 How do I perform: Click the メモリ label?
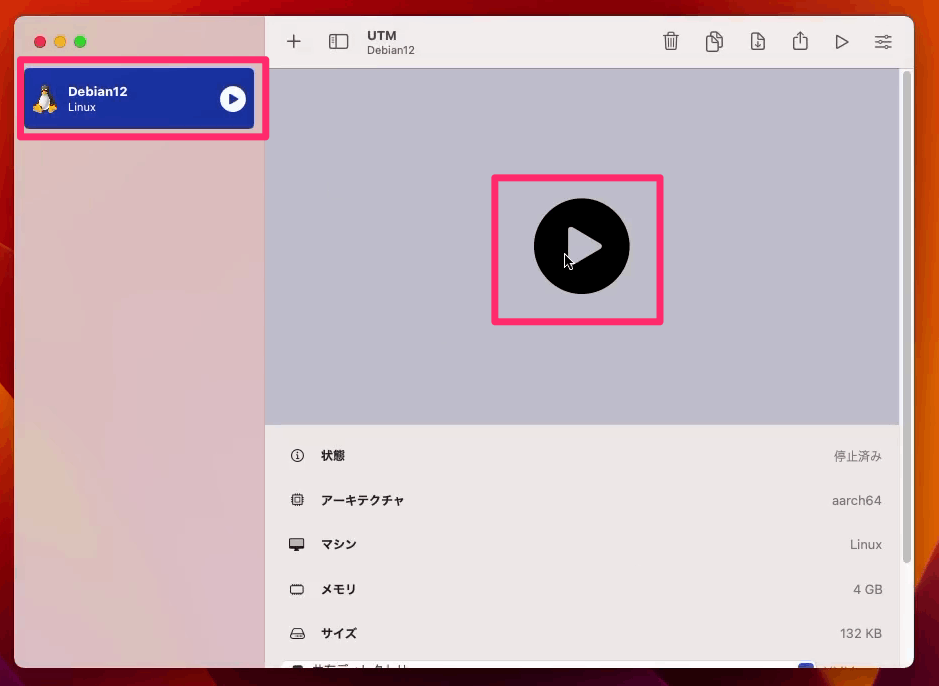coord(338,589)
